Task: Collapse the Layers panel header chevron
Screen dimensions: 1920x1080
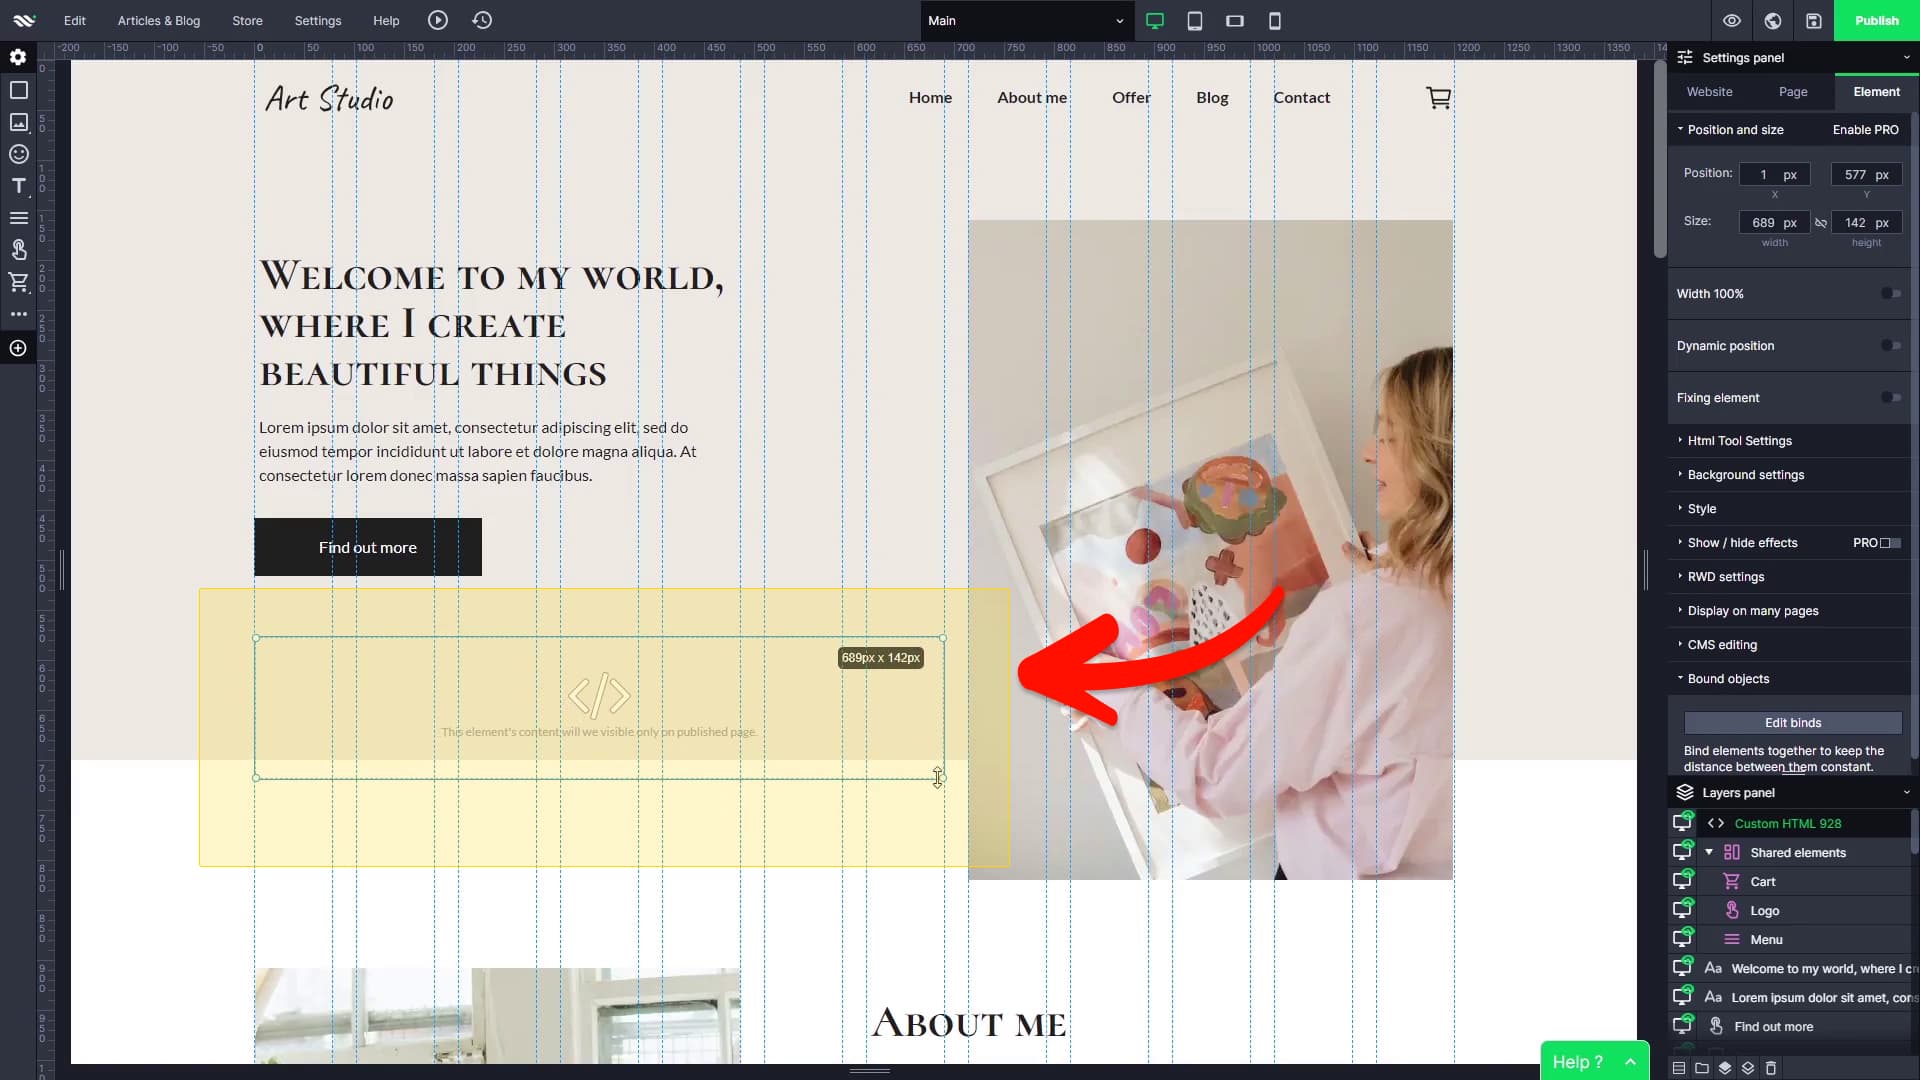Action: (x=1906, y=792)
